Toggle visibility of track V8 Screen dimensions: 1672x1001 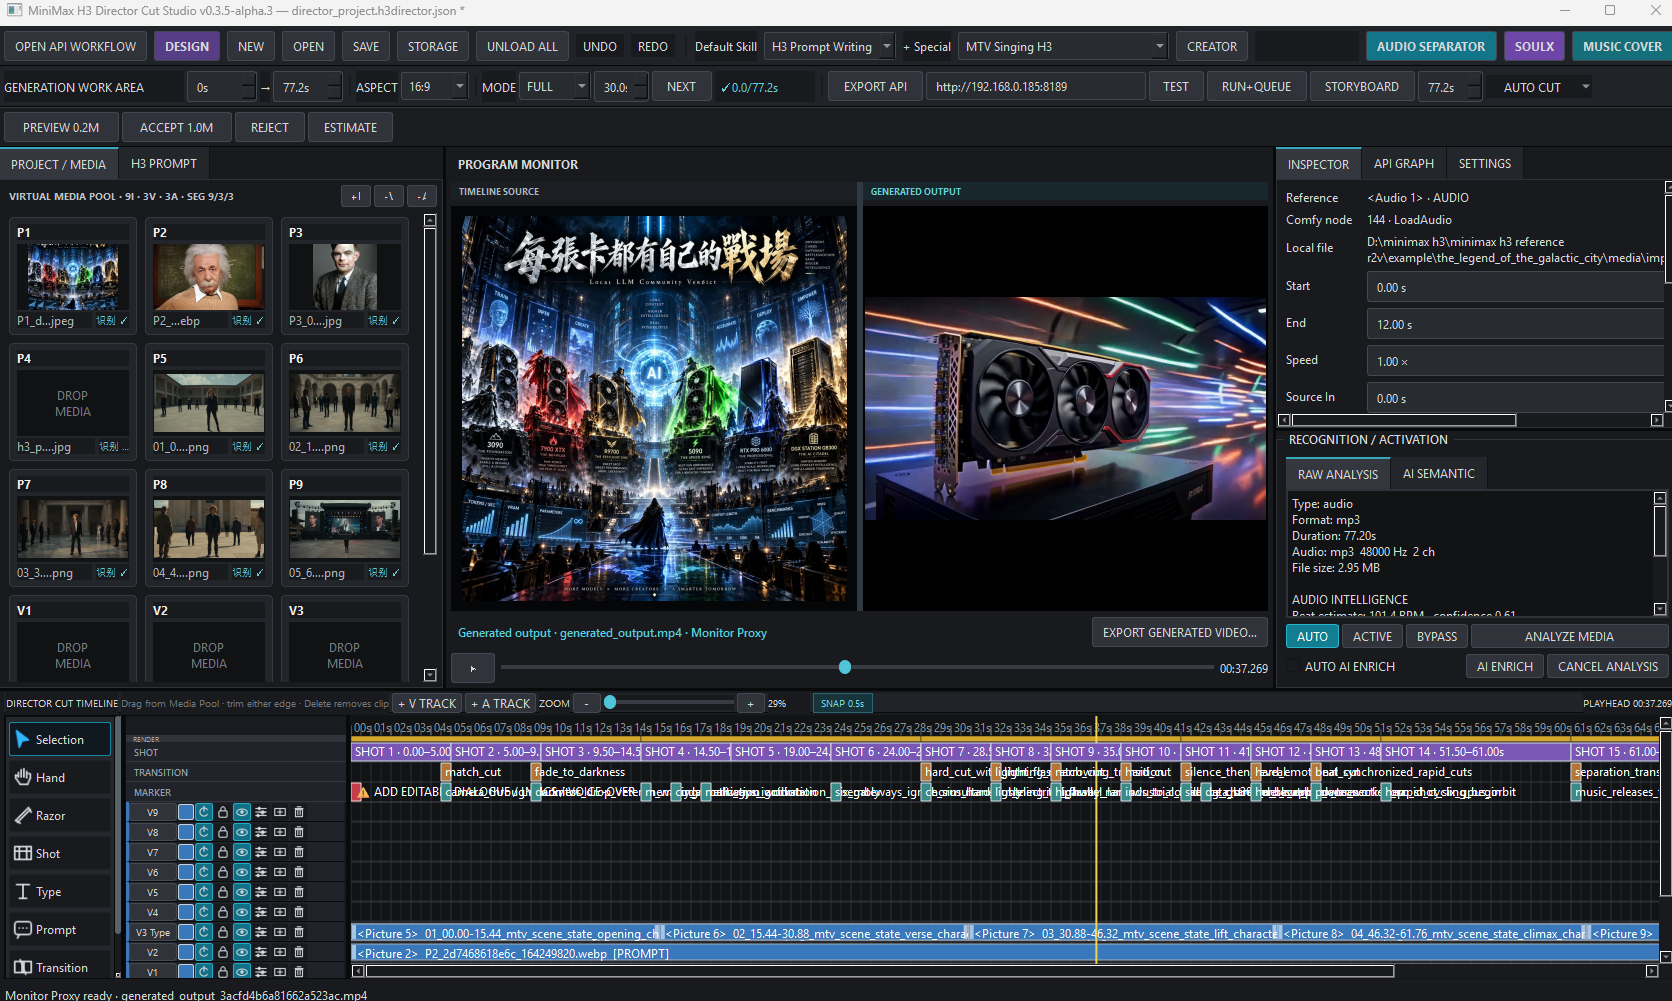tap(242, 832)
